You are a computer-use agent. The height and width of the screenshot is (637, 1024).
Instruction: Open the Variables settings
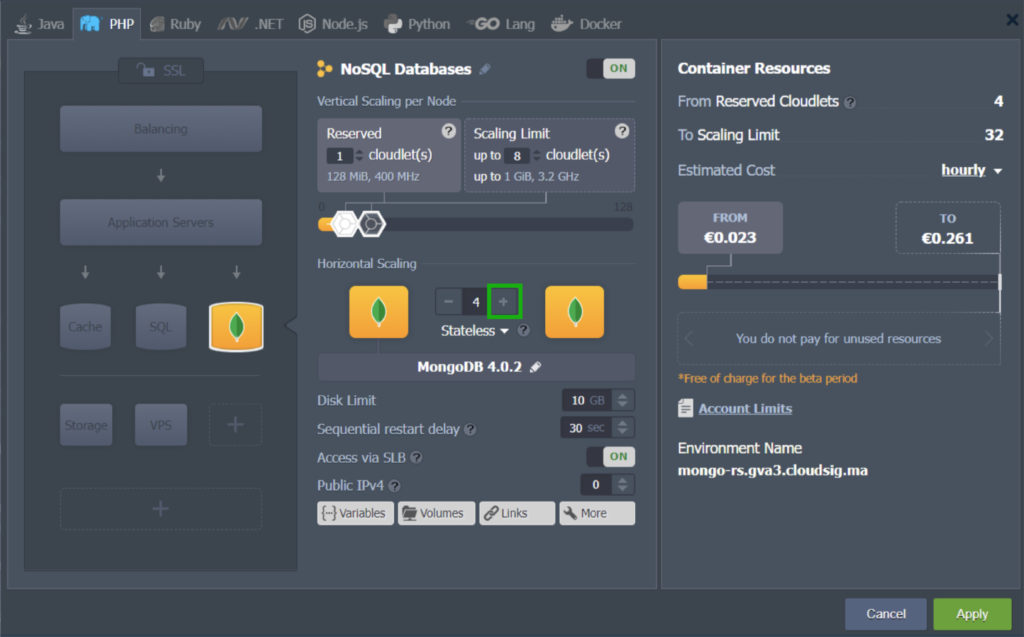coord(355,514)
